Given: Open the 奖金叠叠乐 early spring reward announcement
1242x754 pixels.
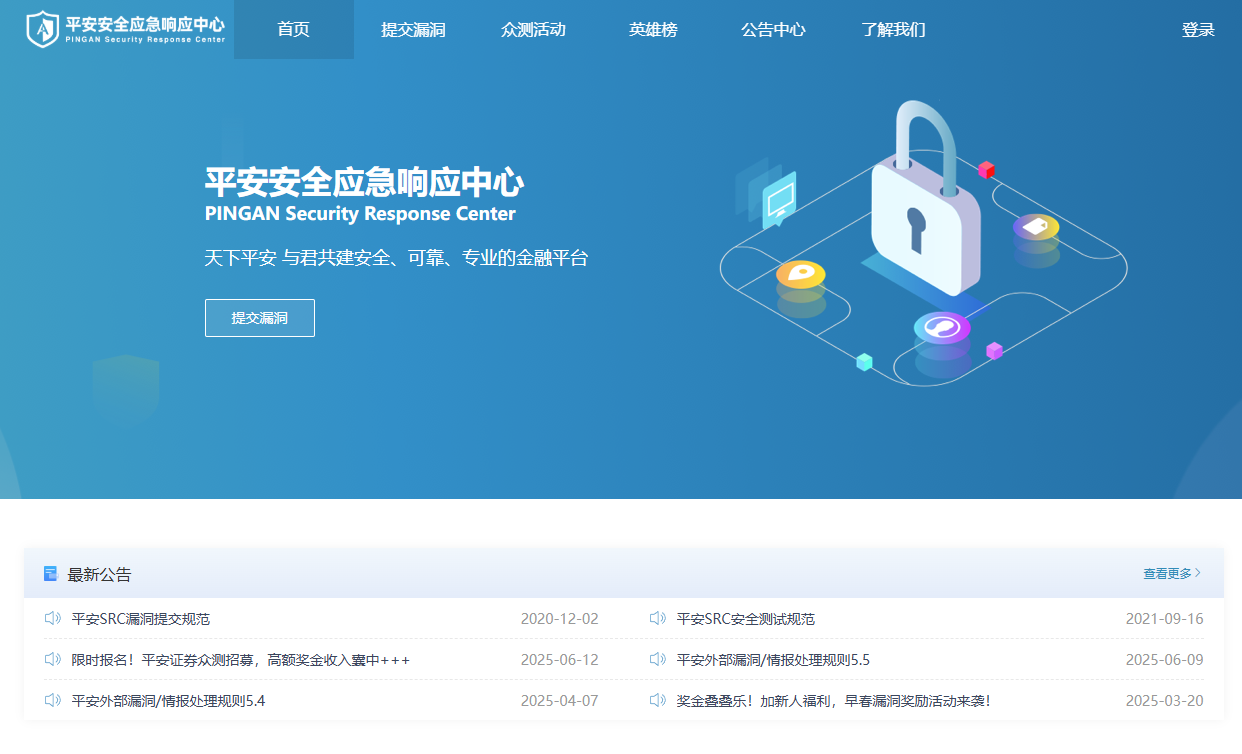Looking at the screenshot, I should pos(833,701).
